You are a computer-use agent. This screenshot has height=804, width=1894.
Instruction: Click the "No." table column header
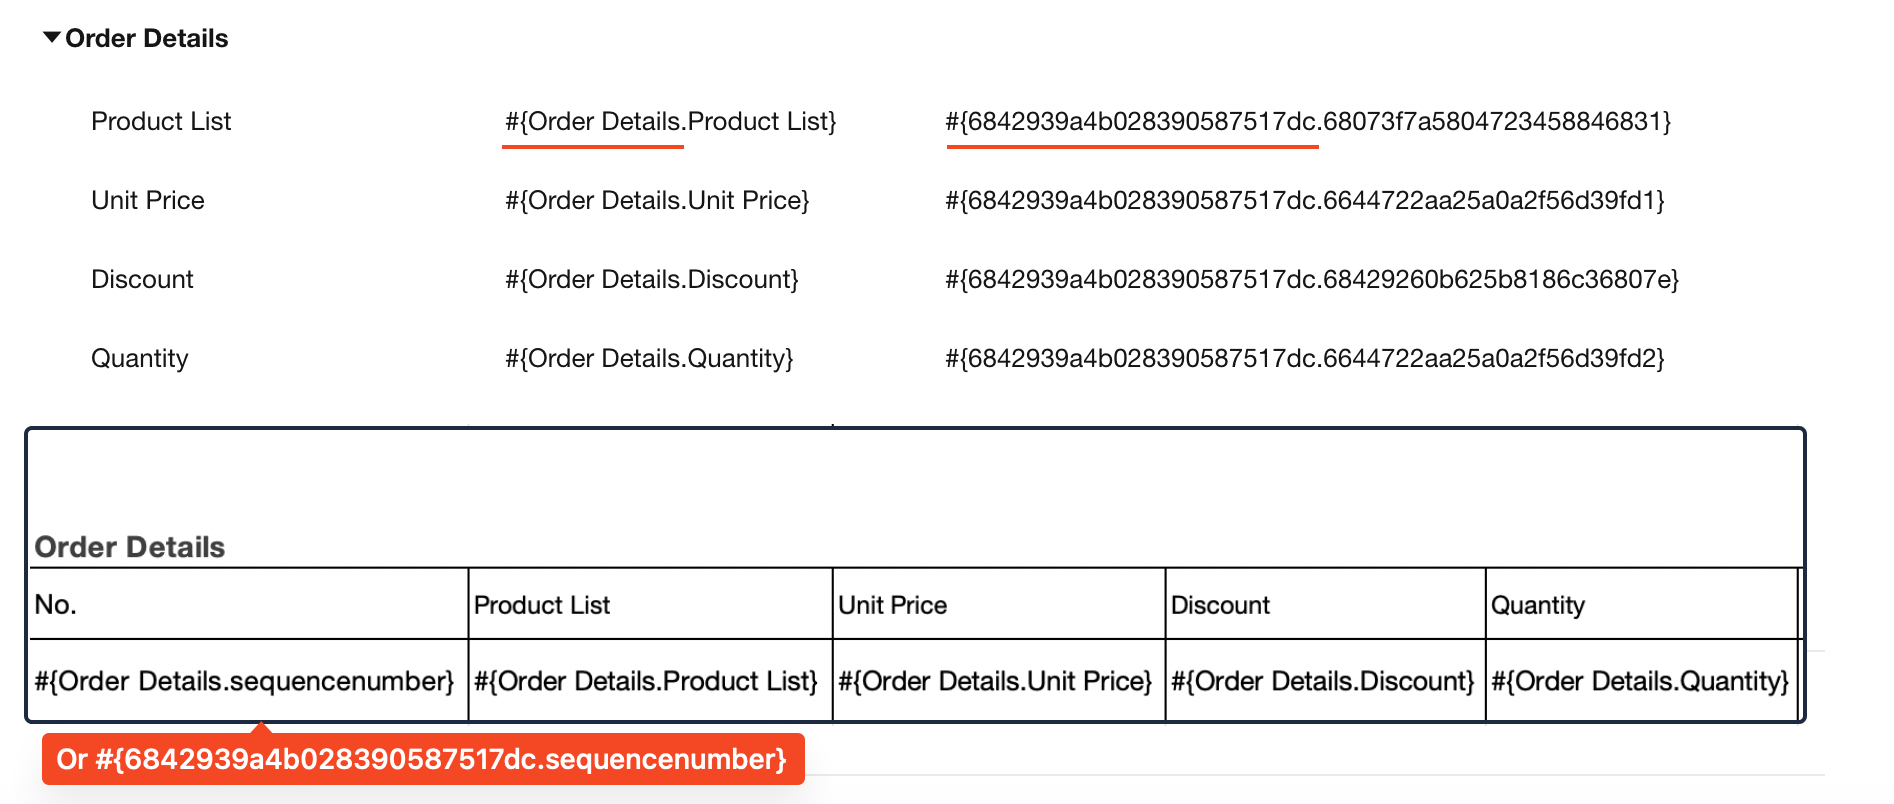(56, 605)
